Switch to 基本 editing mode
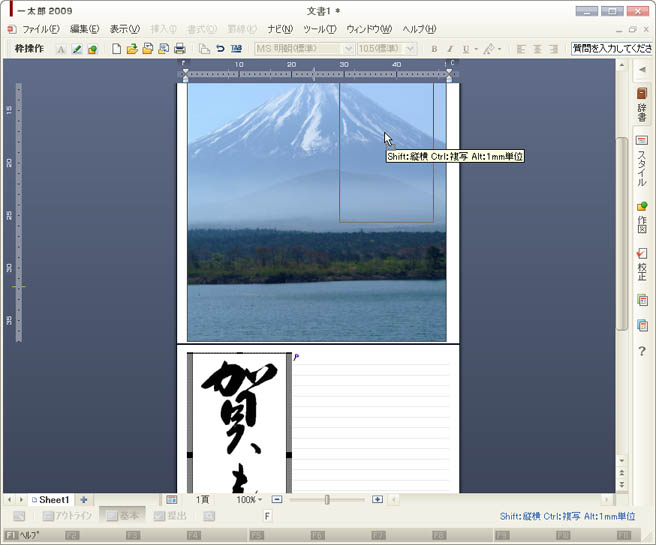The image size is (656, 545). click(x=122, y=516)
